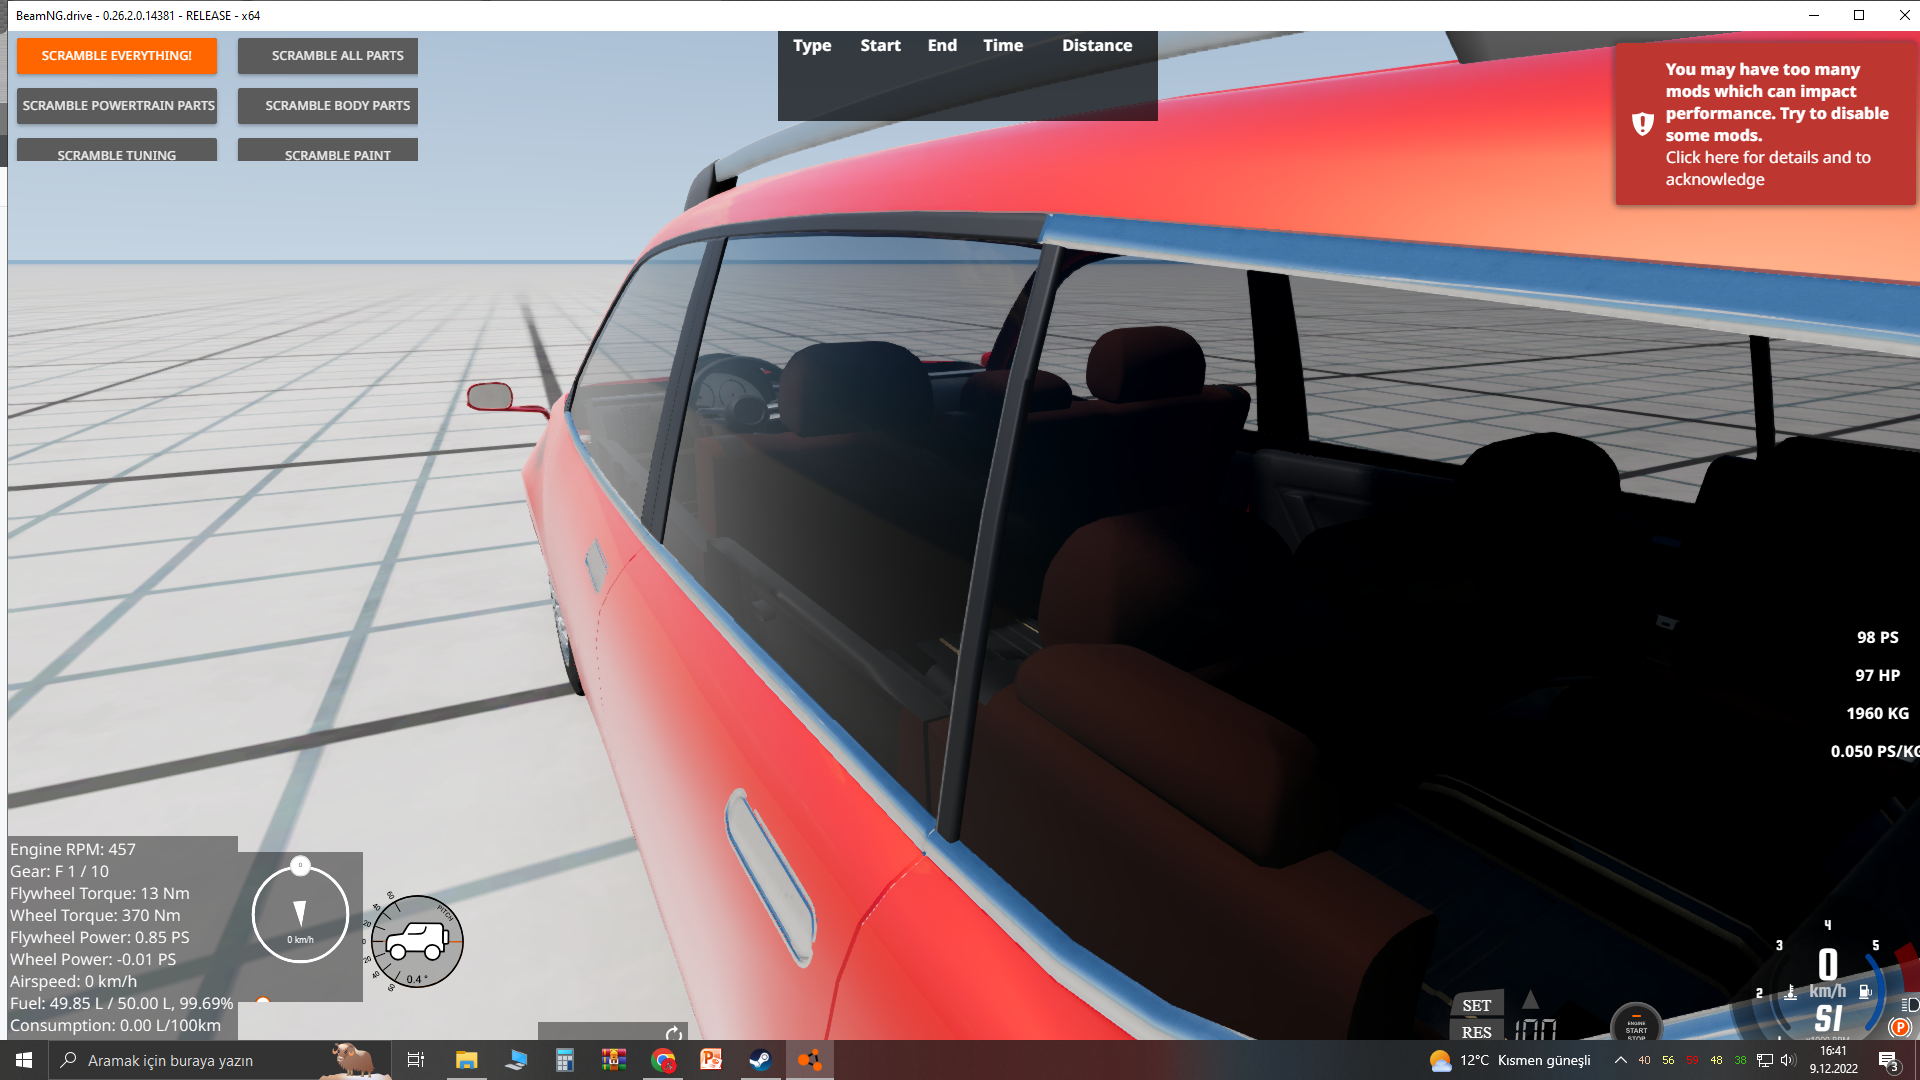Image resolution: width=1920 pixels, height=1080 pixels.
Task: Increase cruise speed with up arrow
Action: (x=1530, y=999)
